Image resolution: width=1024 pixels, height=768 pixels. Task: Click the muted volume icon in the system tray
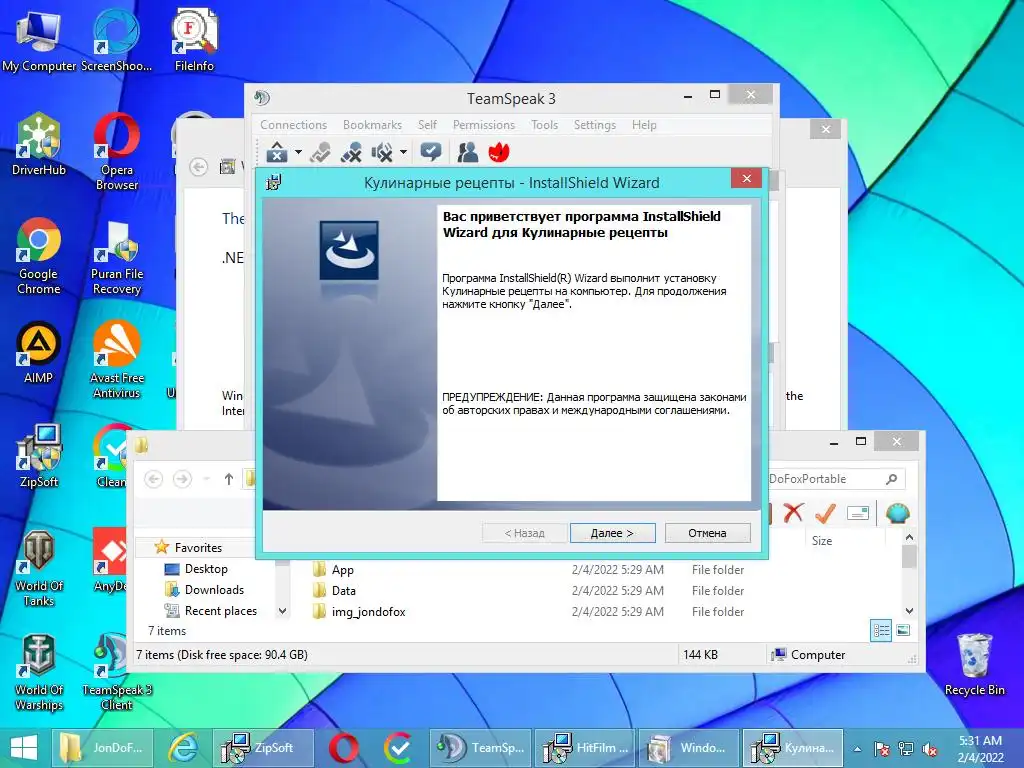pyautogui.click(x=931, y=749)
